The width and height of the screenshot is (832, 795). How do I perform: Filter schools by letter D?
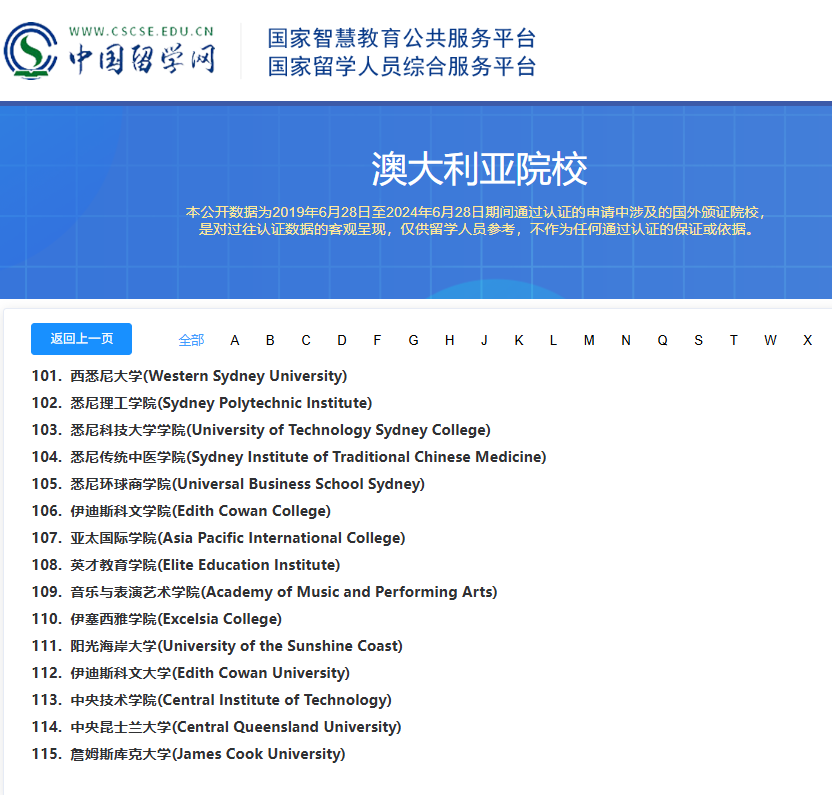pos(342,340)
